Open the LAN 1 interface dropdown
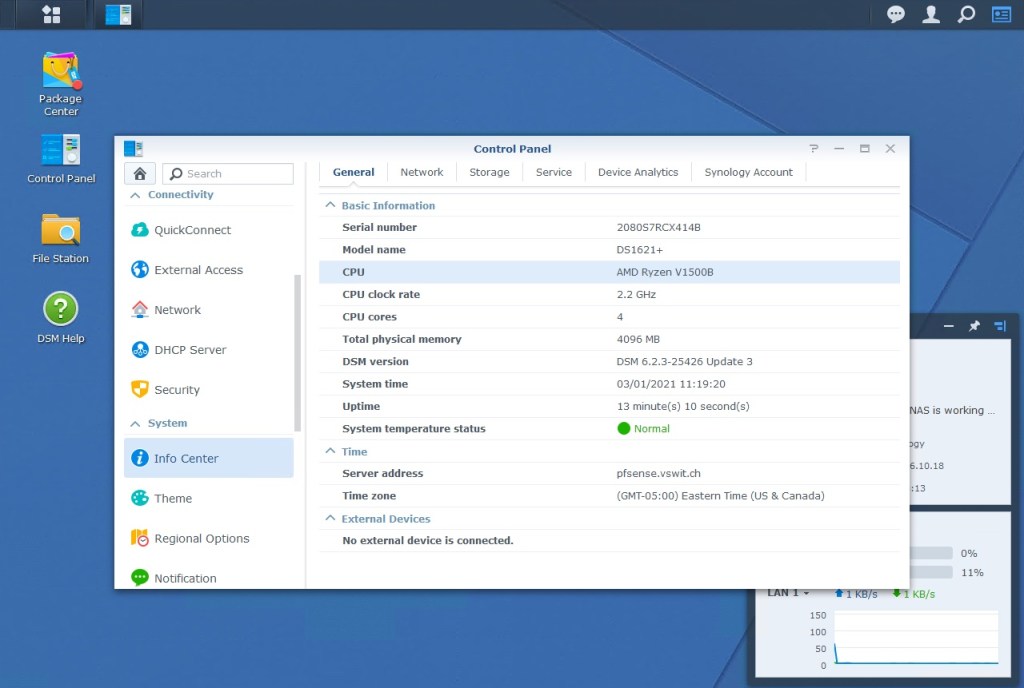Screen dimensions: 1024x688 click(x=788, y=593)
